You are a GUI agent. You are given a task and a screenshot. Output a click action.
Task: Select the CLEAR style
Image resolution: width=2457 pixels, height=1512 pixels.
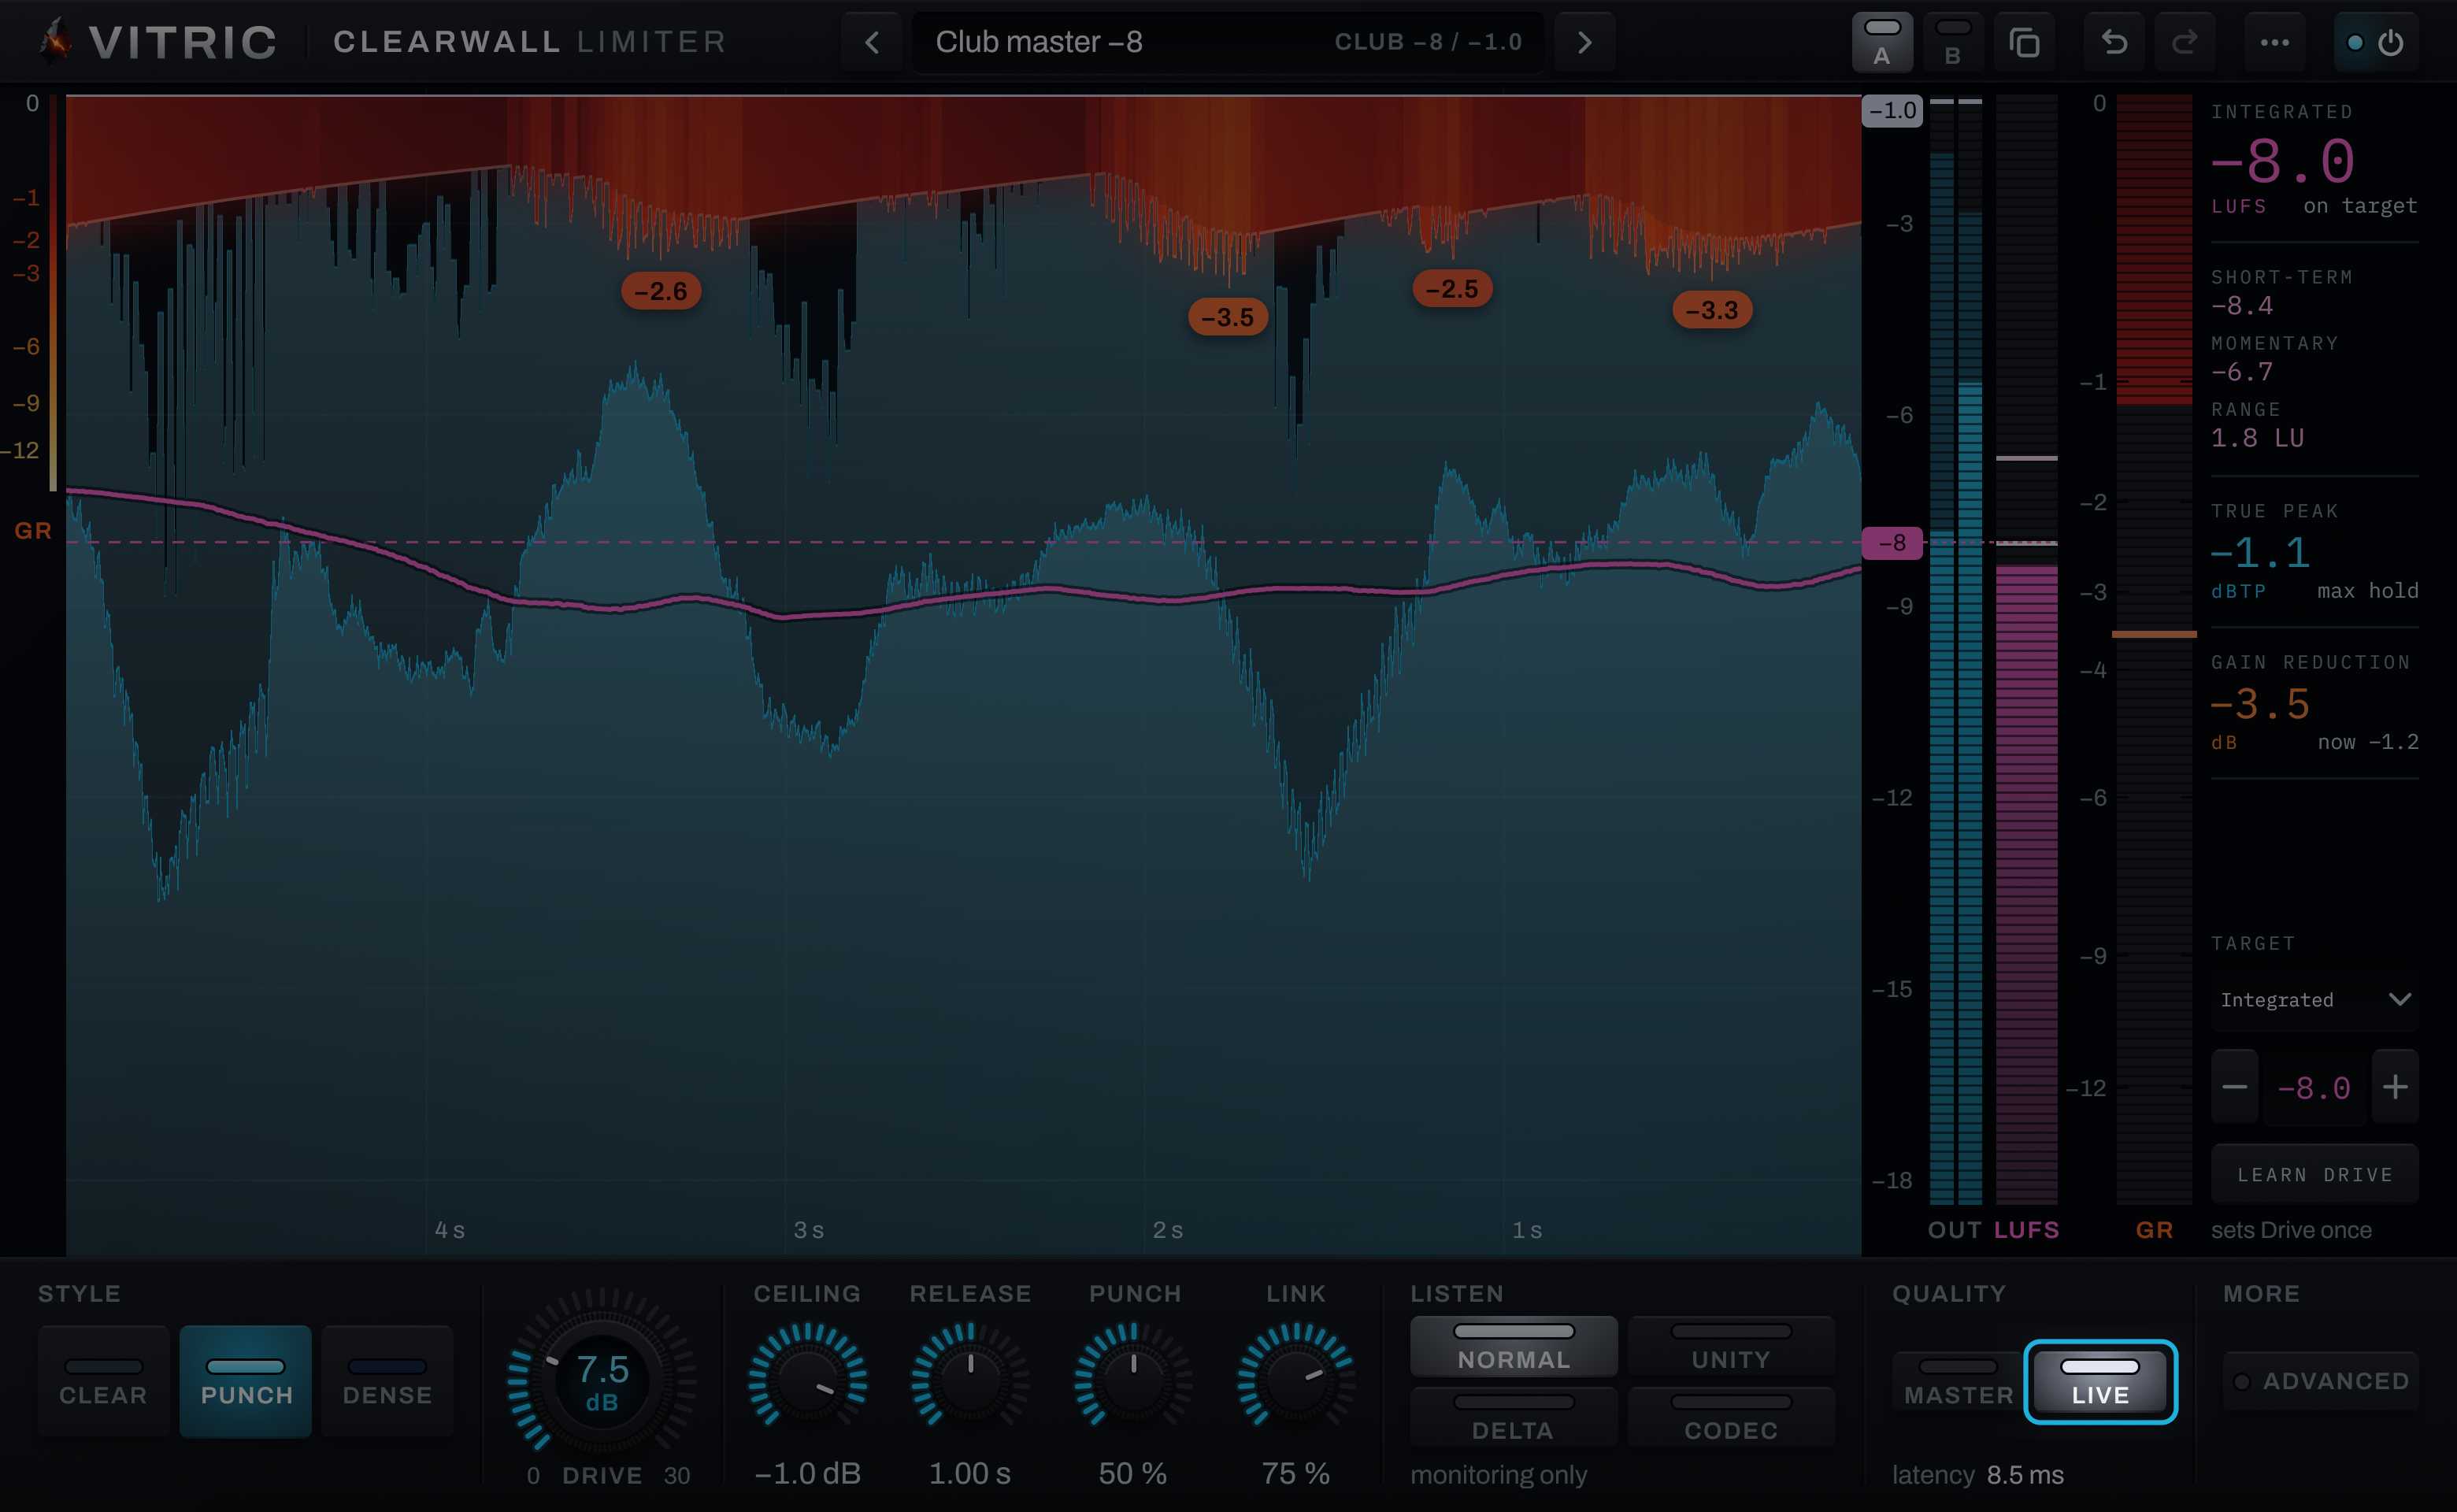click(x=103, y=1381)
